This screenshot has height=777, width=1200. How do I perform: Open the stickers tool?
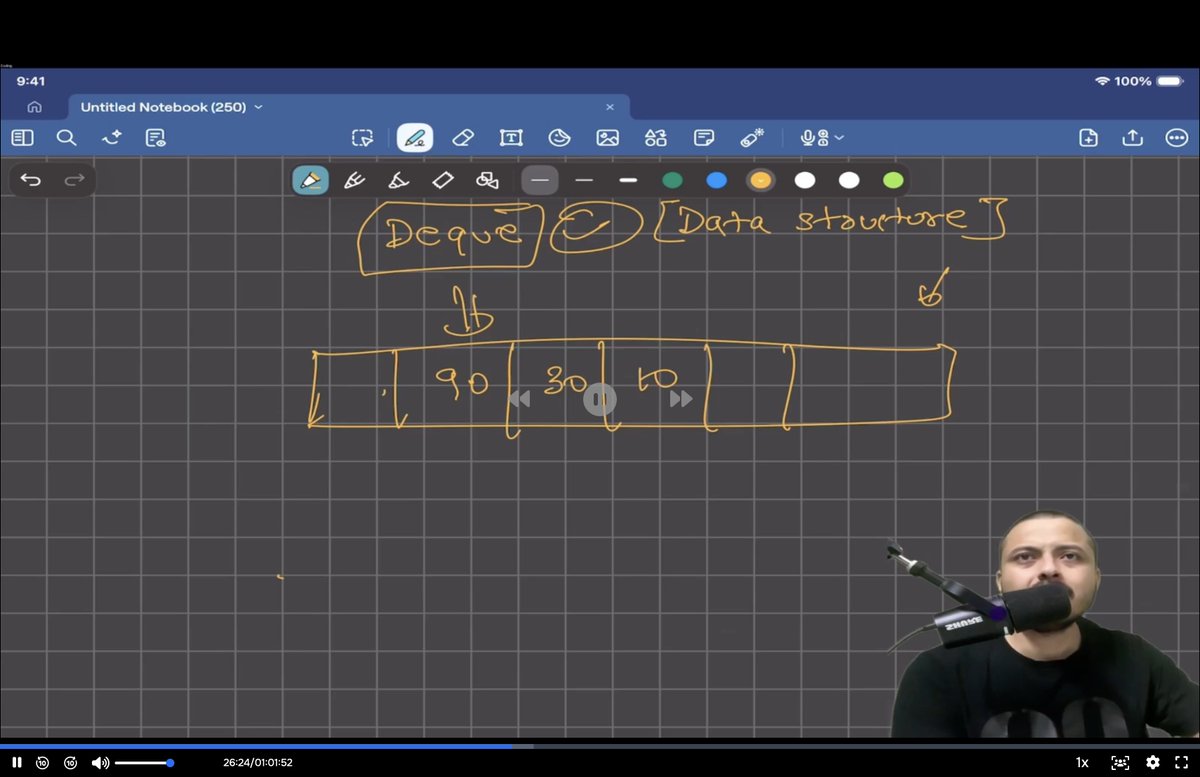coord(559,138)
